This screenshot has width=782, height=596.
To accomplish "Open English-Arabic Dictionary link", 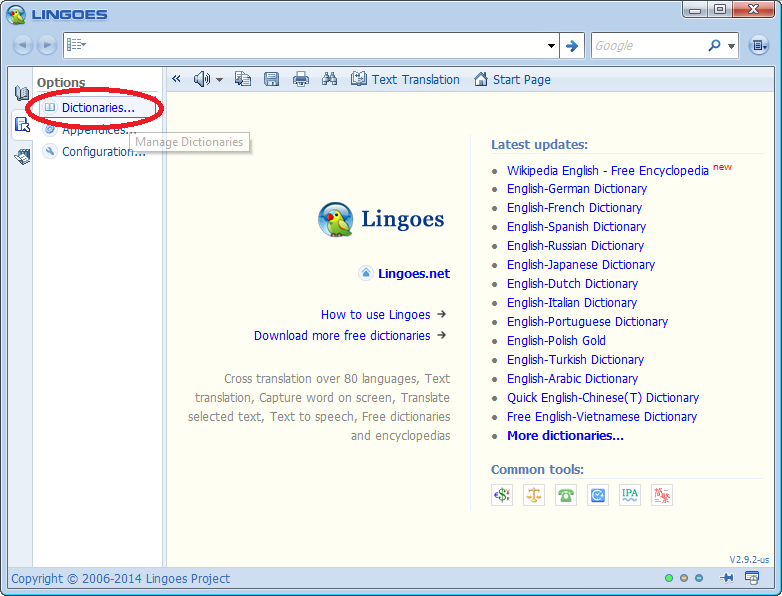I will [x=572, y=379].
